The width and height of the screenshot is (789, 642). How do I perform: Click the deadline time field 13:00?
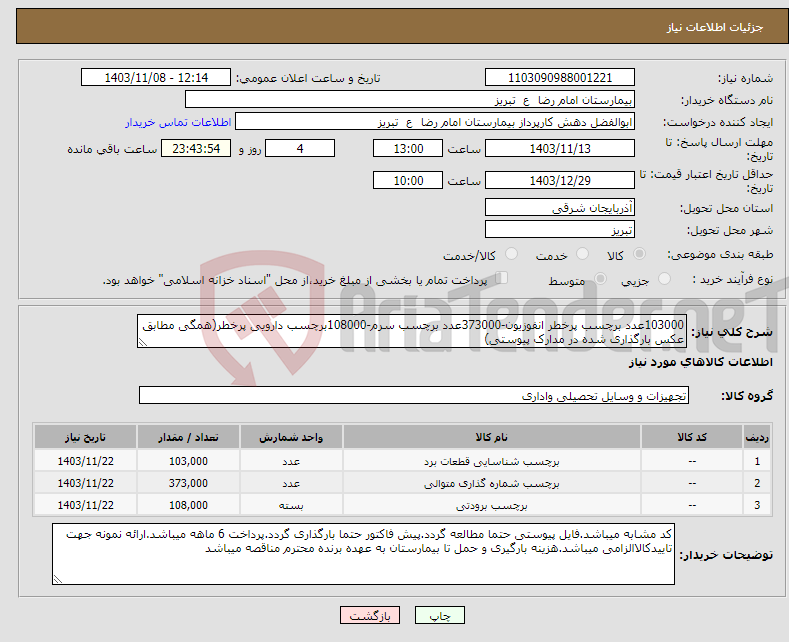[x=408, y=148]
